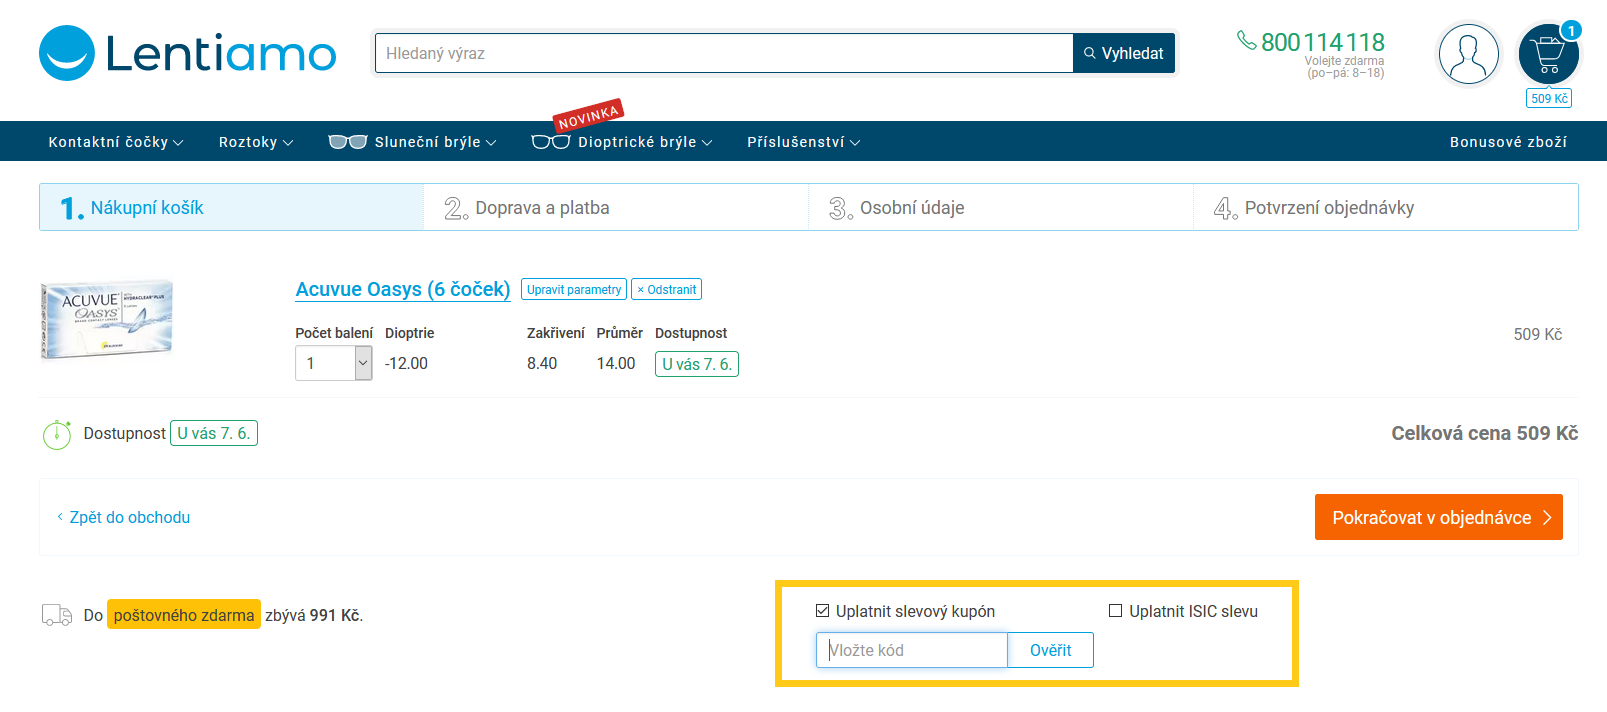
Task: Click the Ověřit coupon button
Action: coord(1050,650)
